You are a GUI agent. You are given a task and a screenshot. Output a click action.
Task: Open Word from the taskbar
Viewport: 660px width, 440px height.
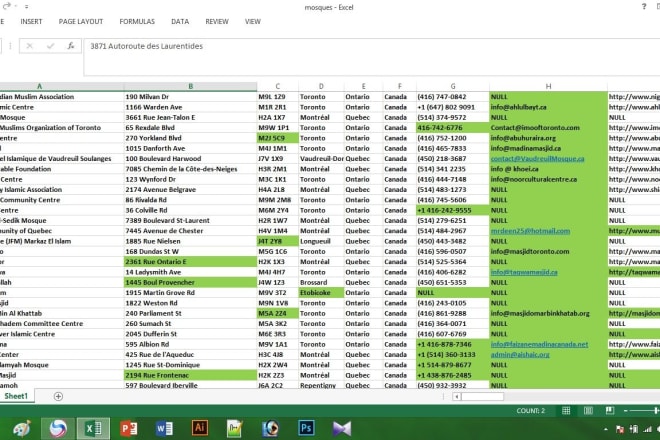[164, 429]
